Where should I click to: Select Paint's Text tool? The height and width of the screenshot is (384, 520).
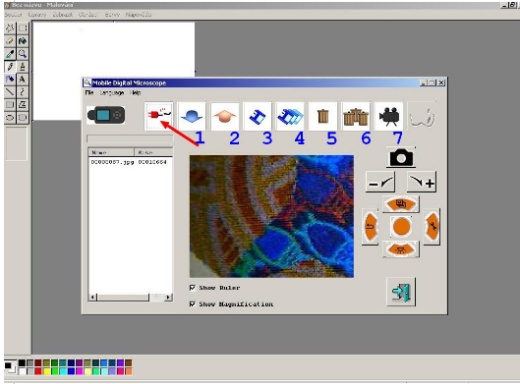click(22, 79)
